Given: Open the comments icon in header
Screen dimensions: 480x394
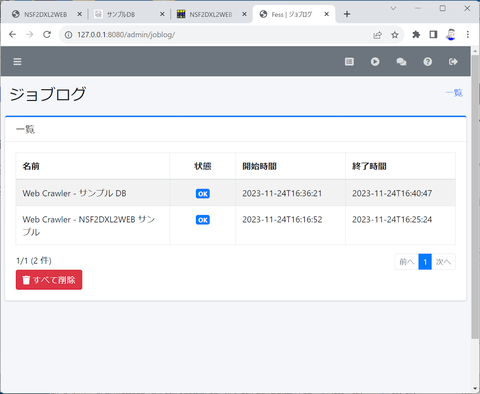Looking at the screenshot, I should [401, 62].
